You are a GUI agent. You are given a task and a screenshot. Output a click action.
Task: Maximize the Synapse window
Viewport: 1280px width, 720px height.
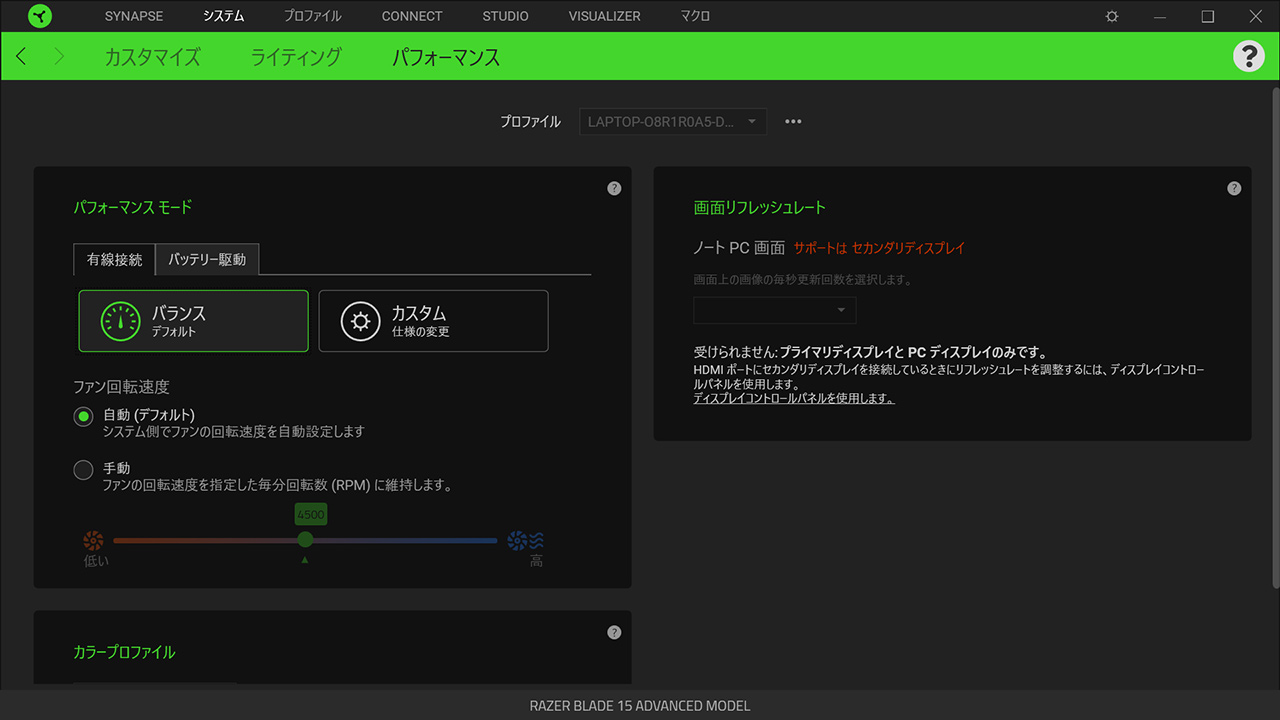pyautogui.click(x=1208, y=16)
